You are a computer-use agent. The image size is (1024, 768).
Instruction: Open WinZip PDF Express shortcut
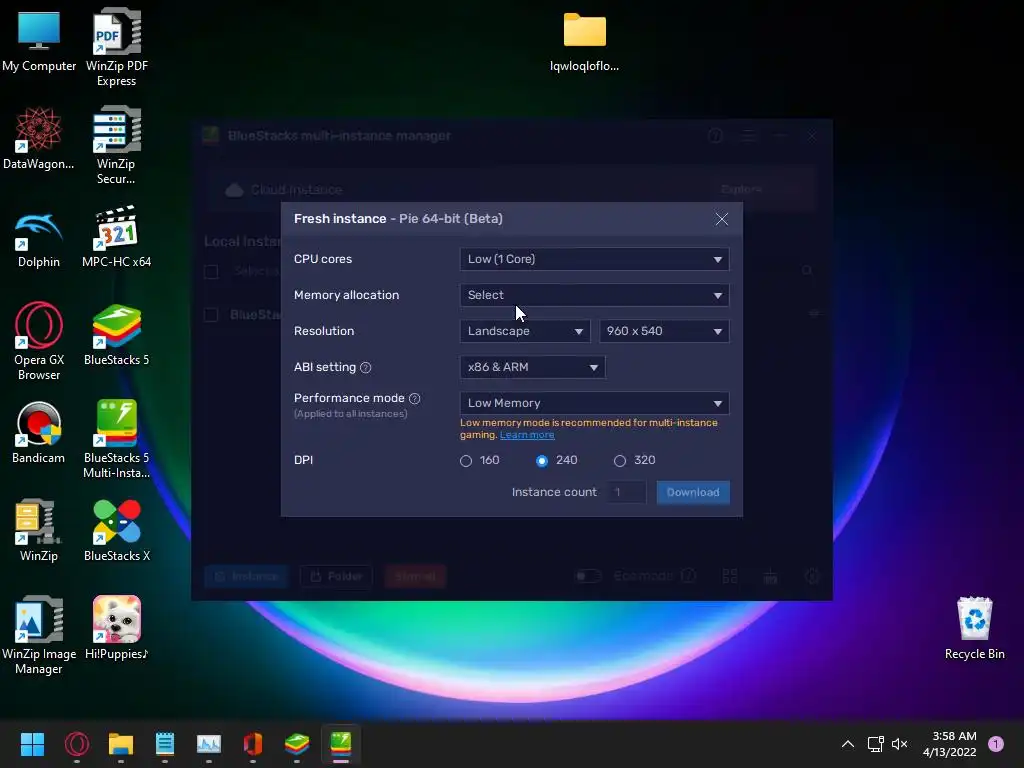coord(116,47)
